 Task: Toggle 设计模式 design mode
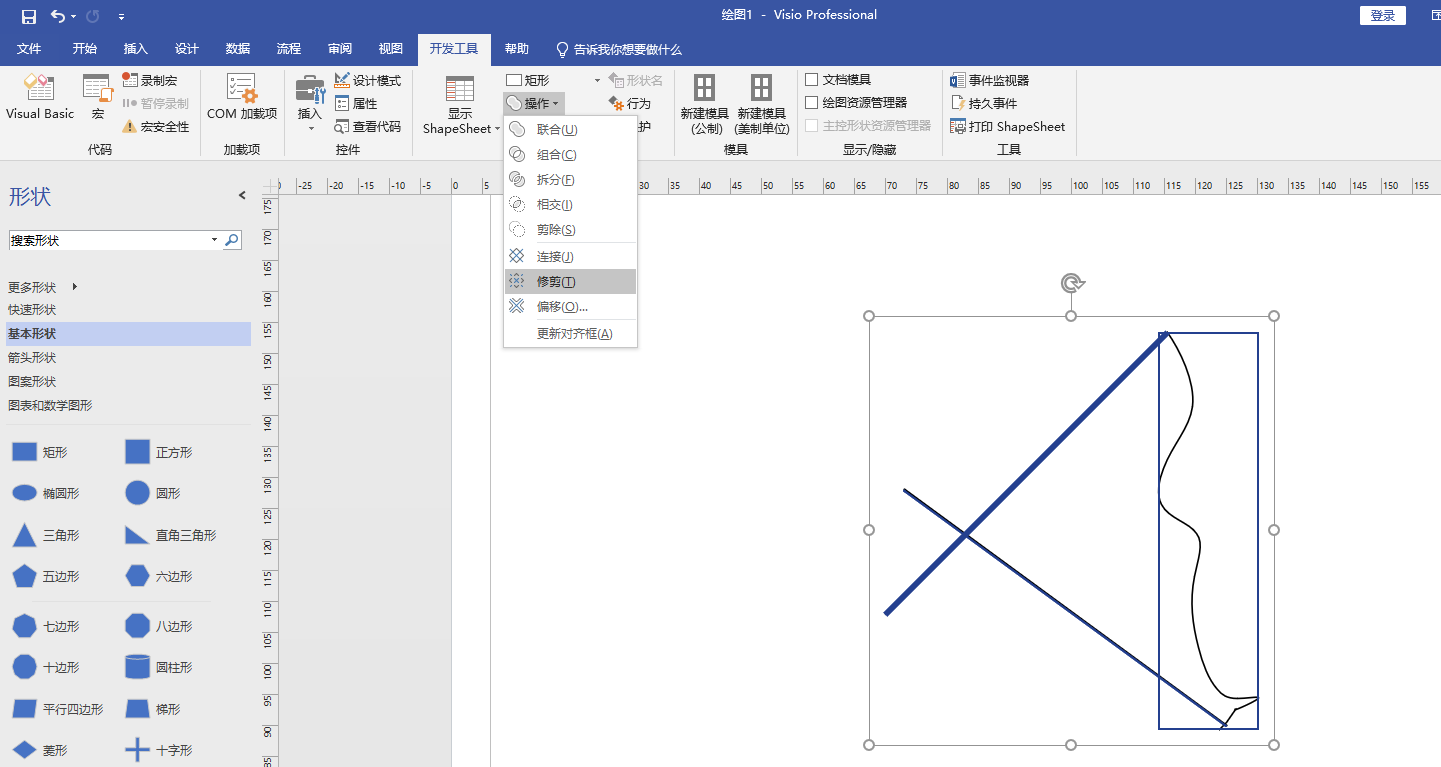367,80
